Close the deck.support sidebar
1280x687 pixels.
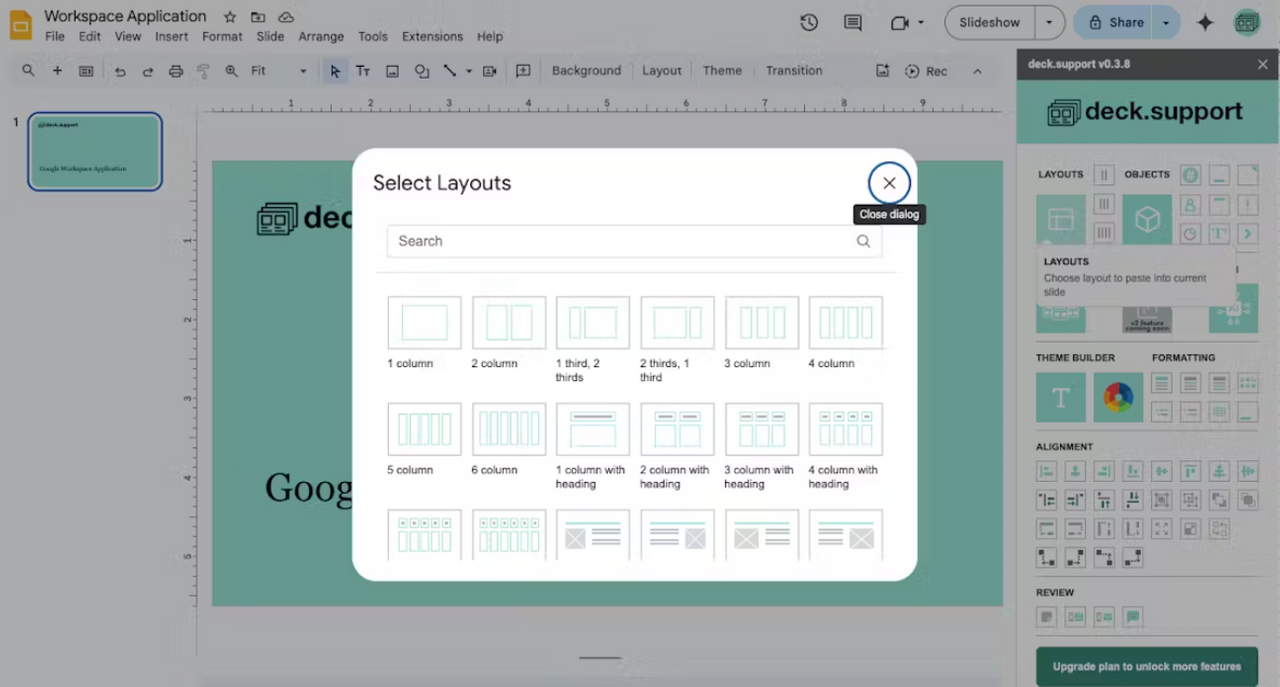point(1262,64)
